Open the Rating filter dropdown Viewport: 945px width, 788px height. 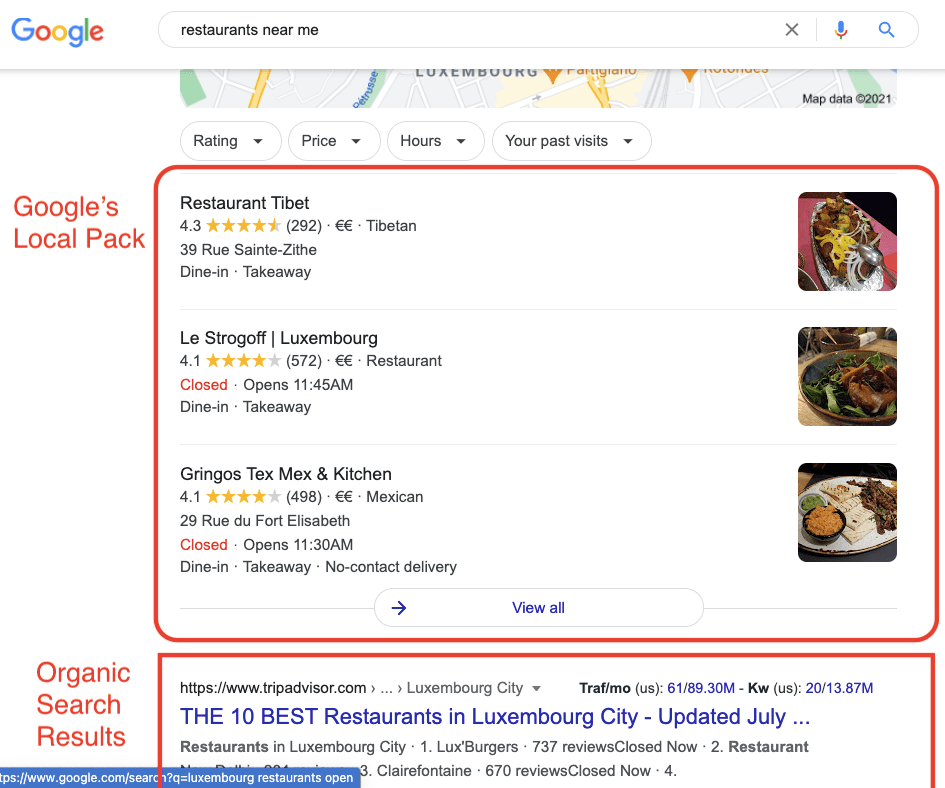coord(230,141)
